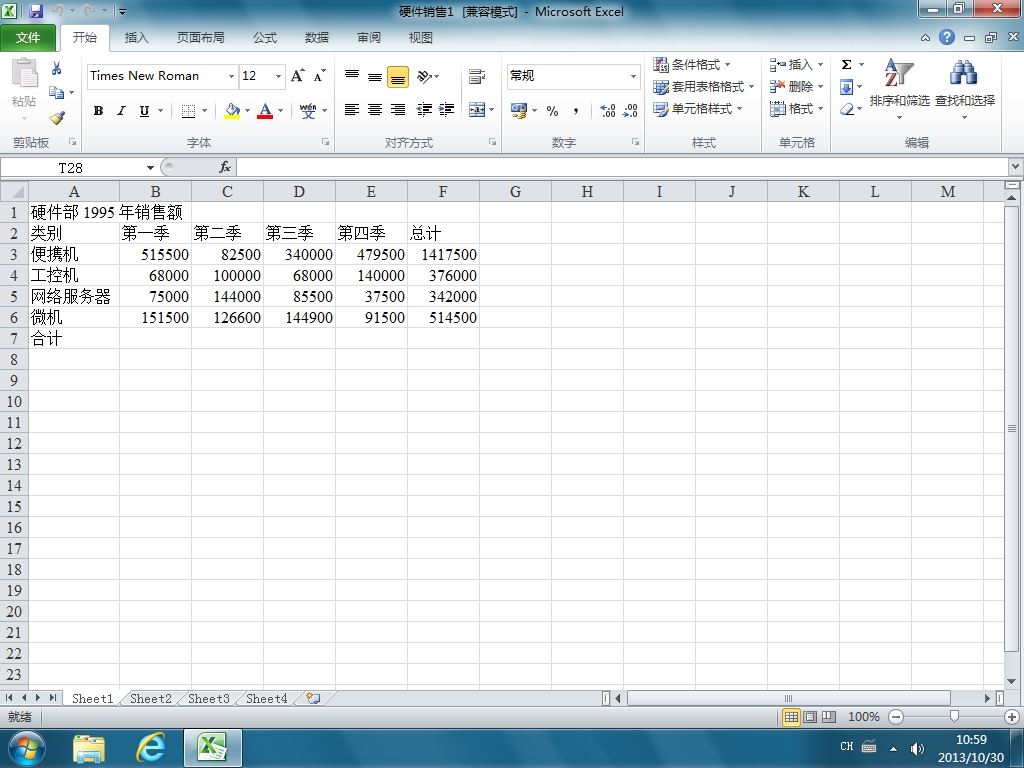
Task: Click the Copy icon in clipboard group
Action: pos(57,93)
